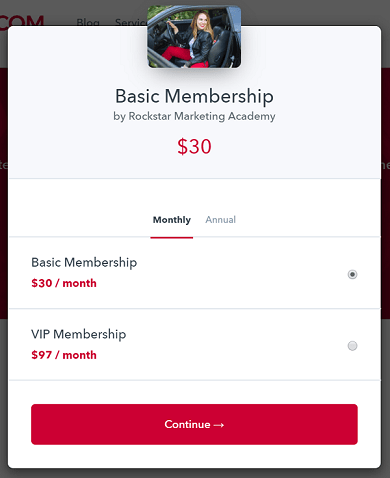
Task: Open the Blog link behind the dialog
Action: (88, 22)
